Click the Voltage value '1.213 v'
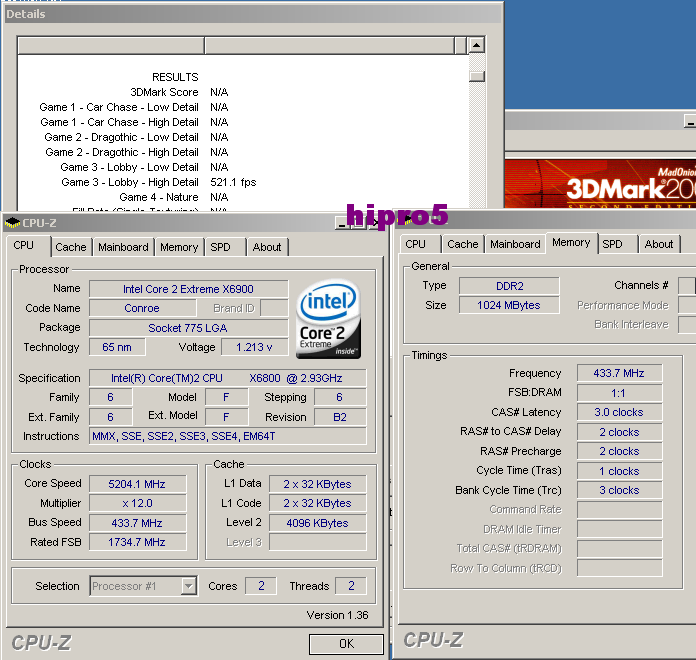The height and width of the screenshot is (660, 696). point(254,347)
